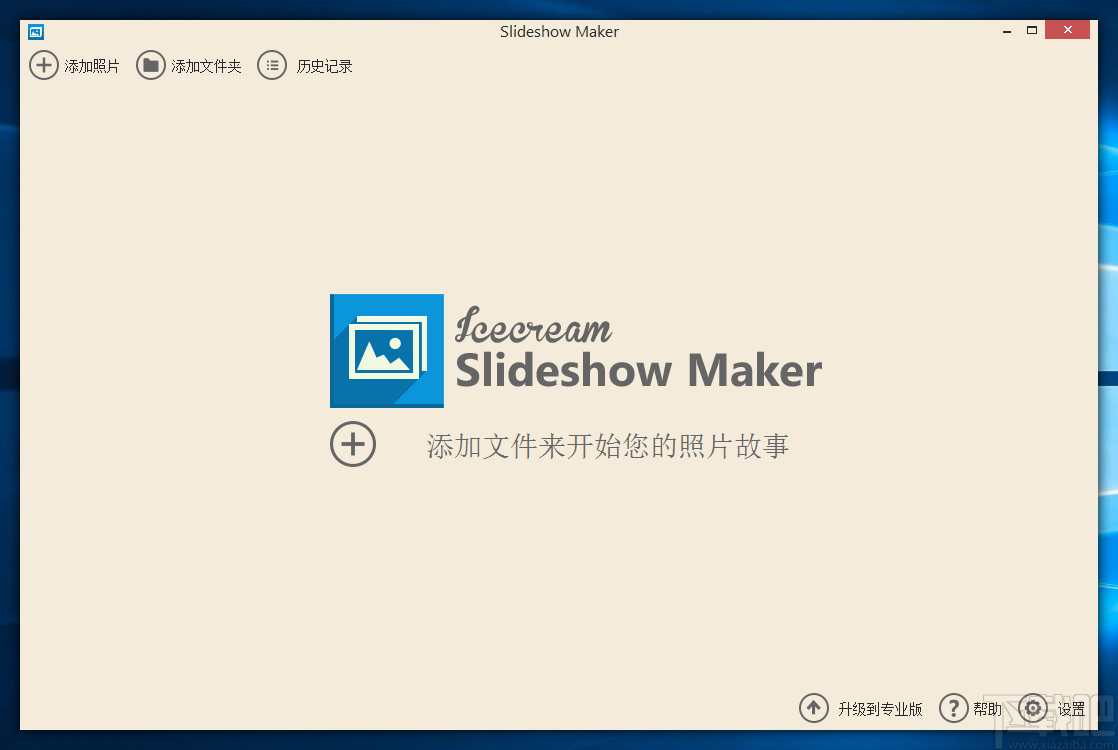Maximize the Slideshow Maker window

tap(1032, 31)
